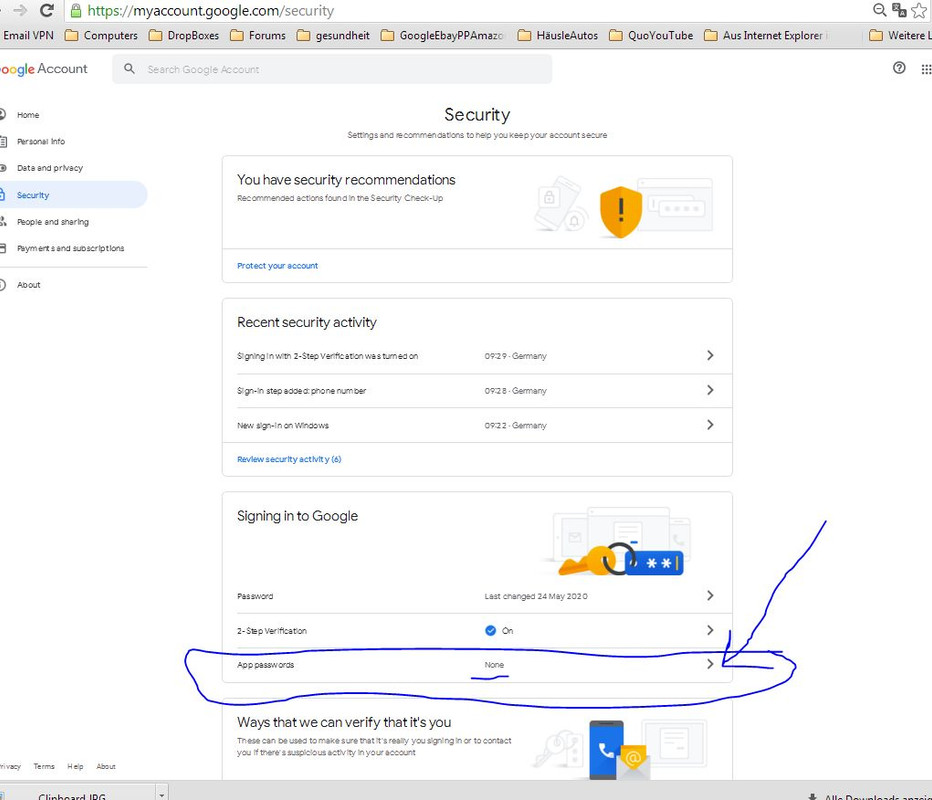932x800 pixels.
Task: Click the Forums bookmark folder icon
Action: pos(237,36)
